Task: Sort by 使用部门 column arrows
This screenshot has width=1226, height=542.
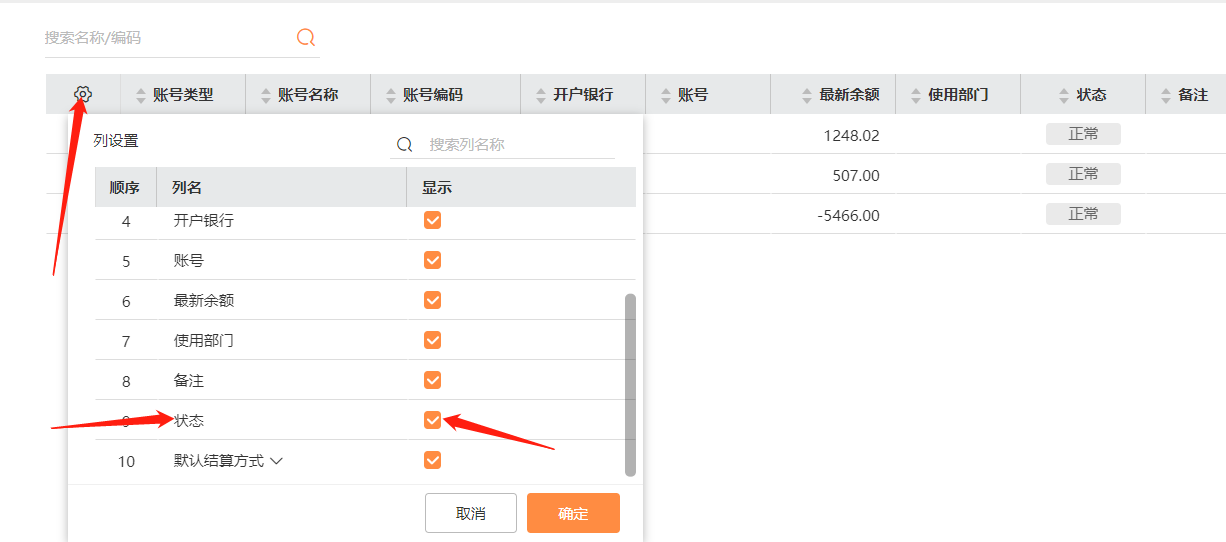Action: click(915, 95)
